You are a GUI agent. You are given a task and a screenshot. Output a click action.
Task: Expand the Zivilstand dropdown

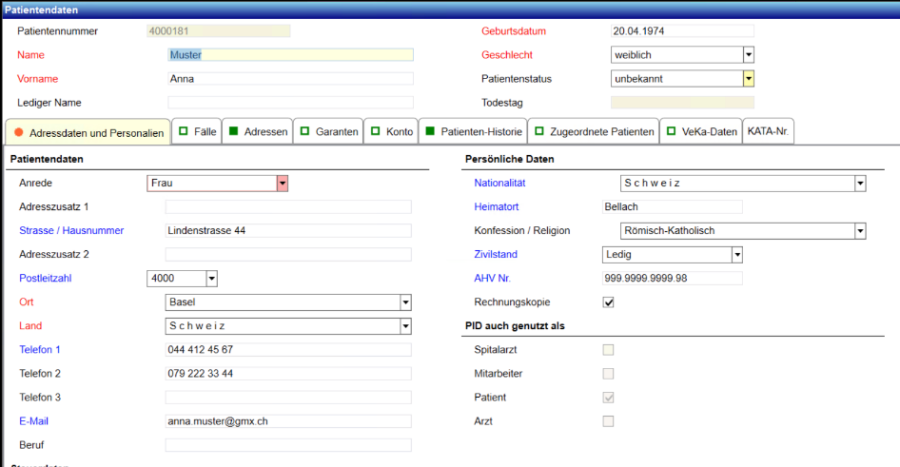point(737,255)
